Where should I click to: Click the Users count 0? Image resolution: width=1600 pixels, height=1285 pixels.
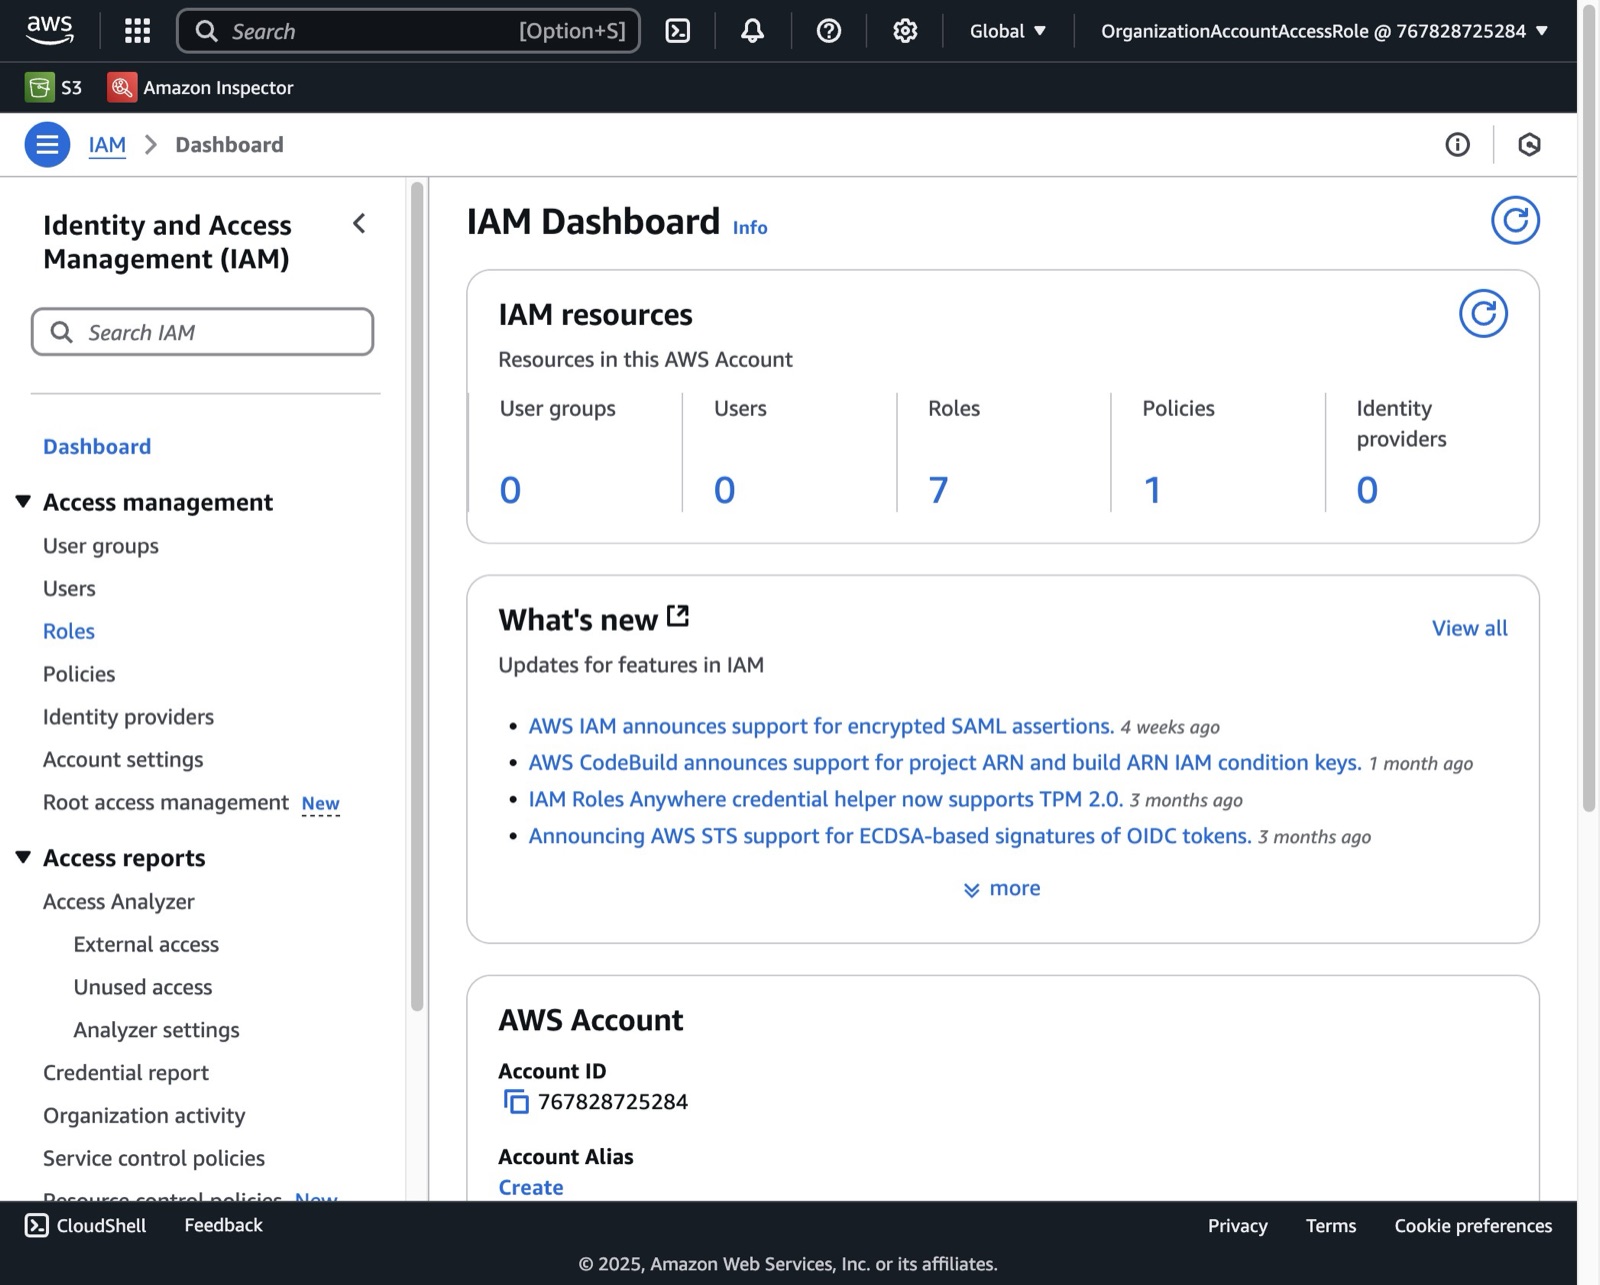click(725, 490)
